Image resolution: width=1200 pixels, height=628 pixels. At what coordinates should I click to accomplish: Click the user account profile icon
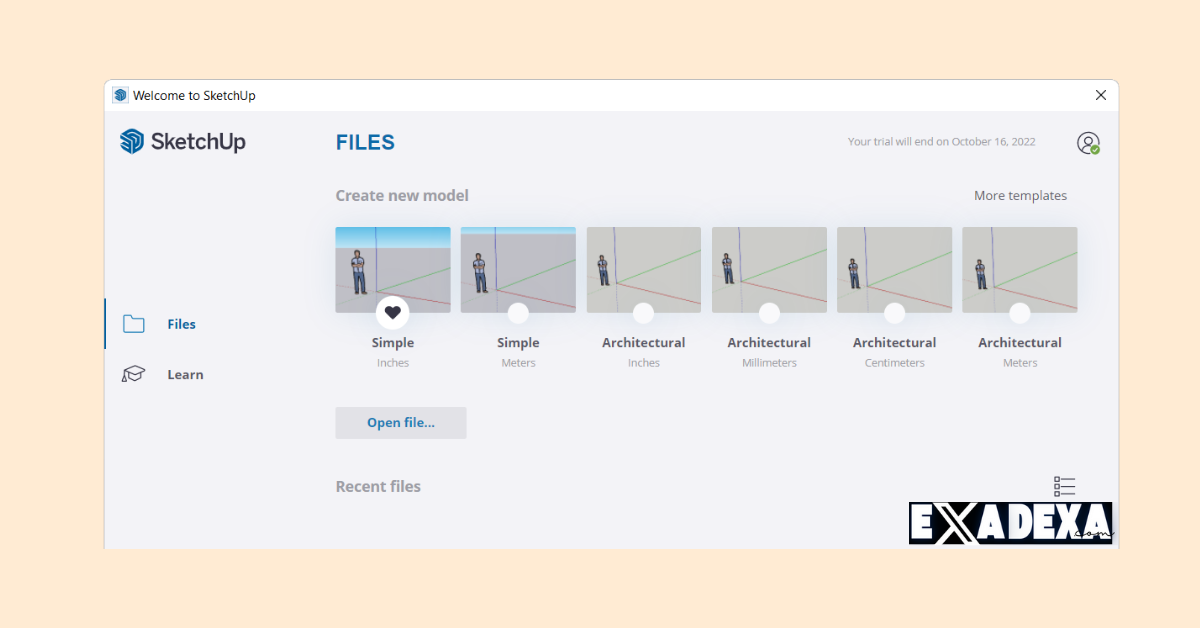point(1088,143)
